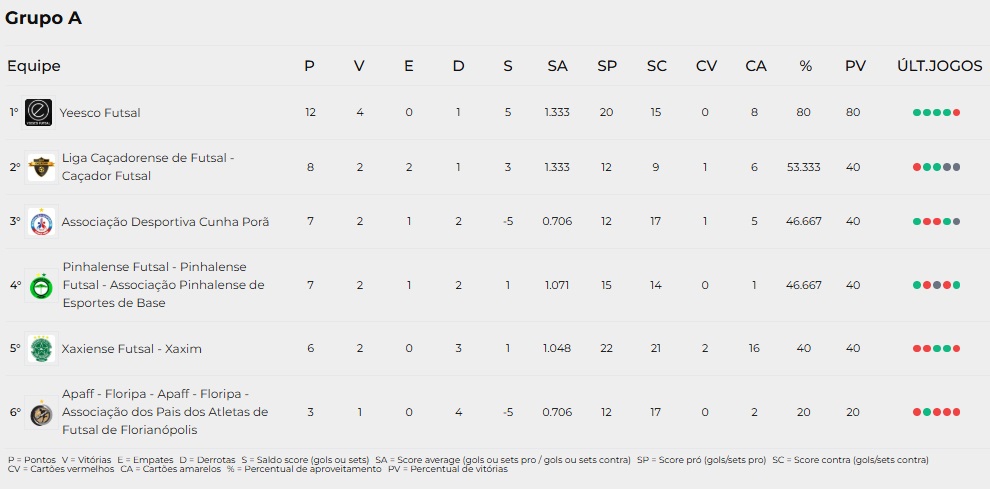Click Caçador Futsal's first red result dot
The width and height of the screenshot is (990, 489).
point(917,167)
